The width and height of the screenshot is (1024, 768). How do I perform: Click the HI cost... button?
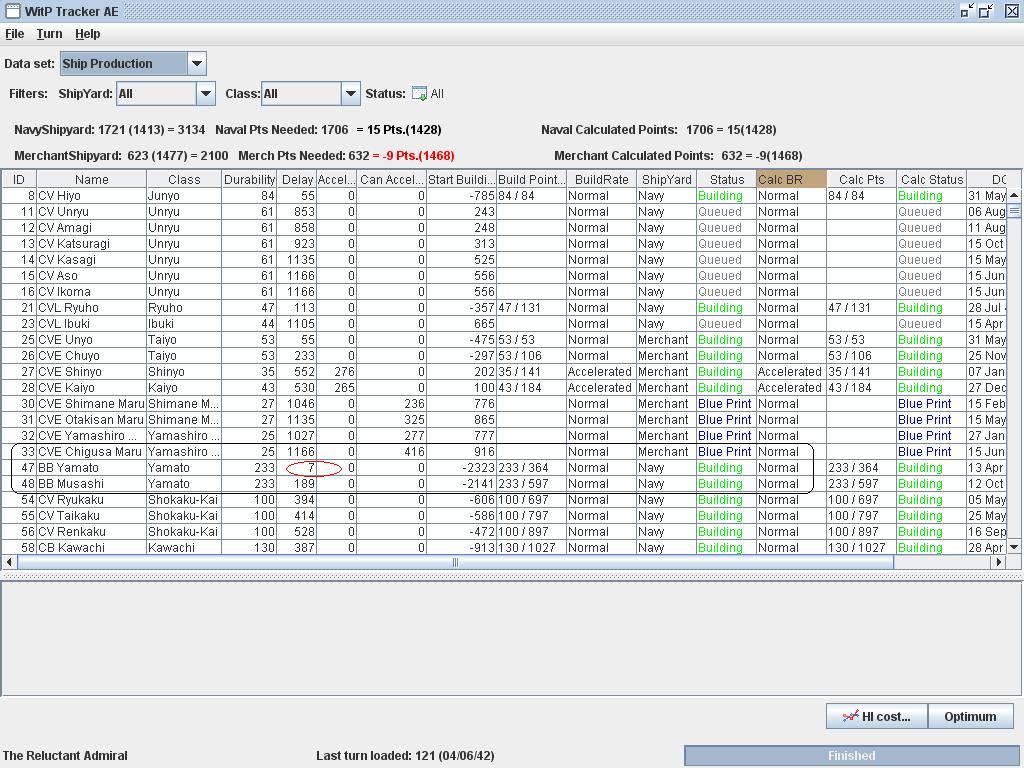point(876,716)
